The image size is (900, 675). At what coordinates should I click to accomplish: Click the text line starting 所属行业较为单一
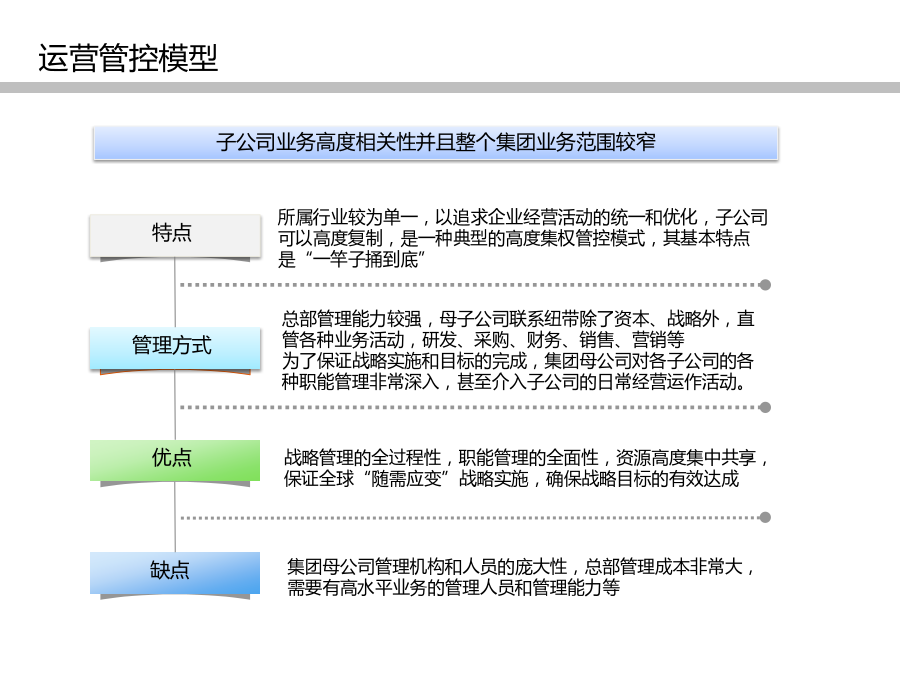(522, 217)
